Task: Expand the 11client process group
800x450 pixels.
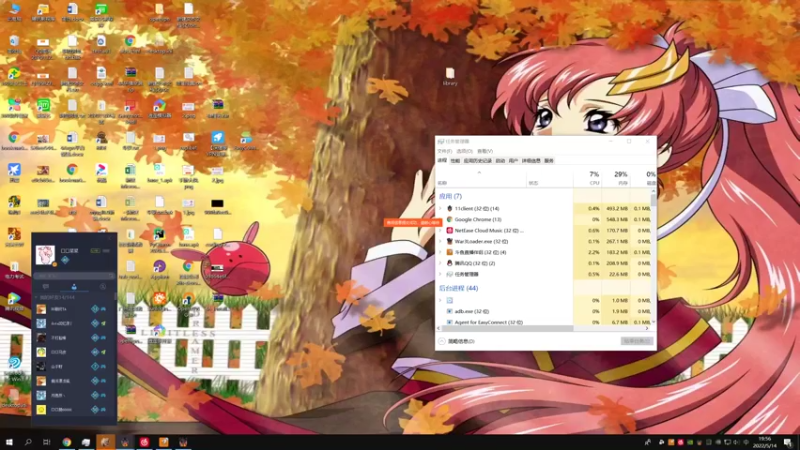Action: point(440,208)
